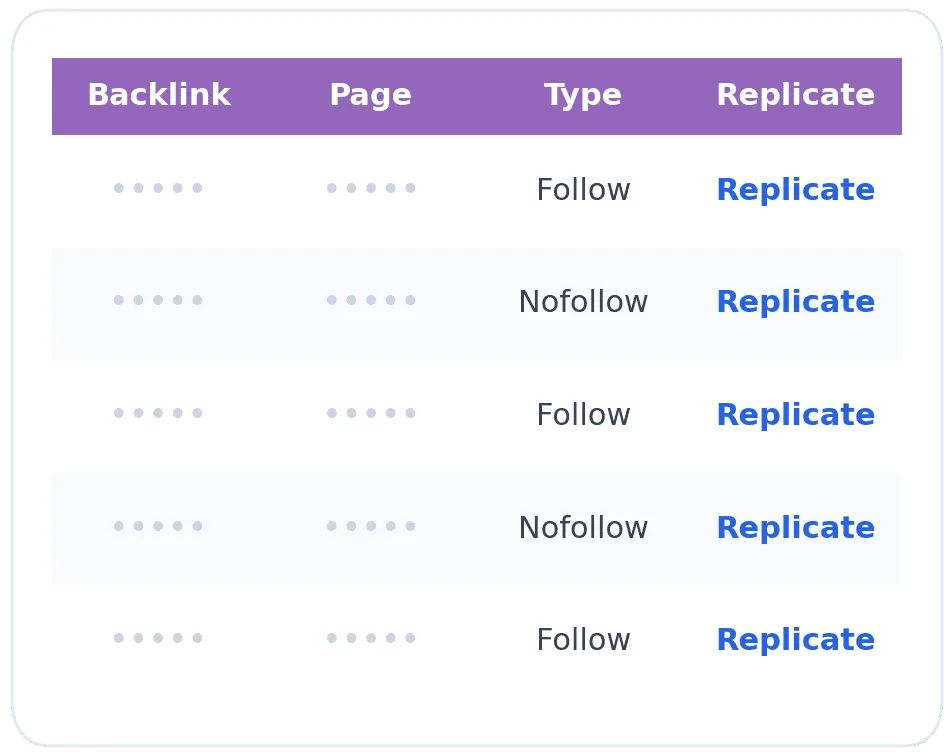
Task: Select the Nofollow type in the second row
Action: point(583,302)
